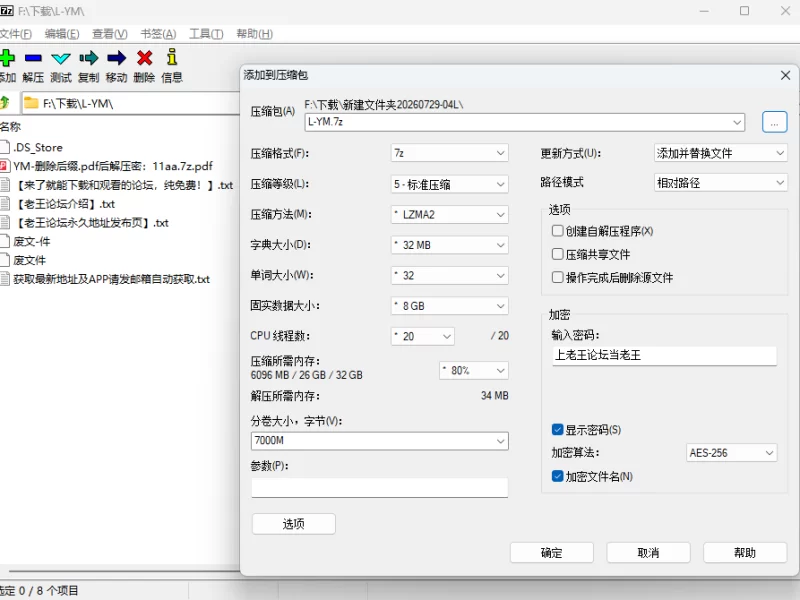Click the browse '...' button for archive path
The image size is (800, 600).
774,122
